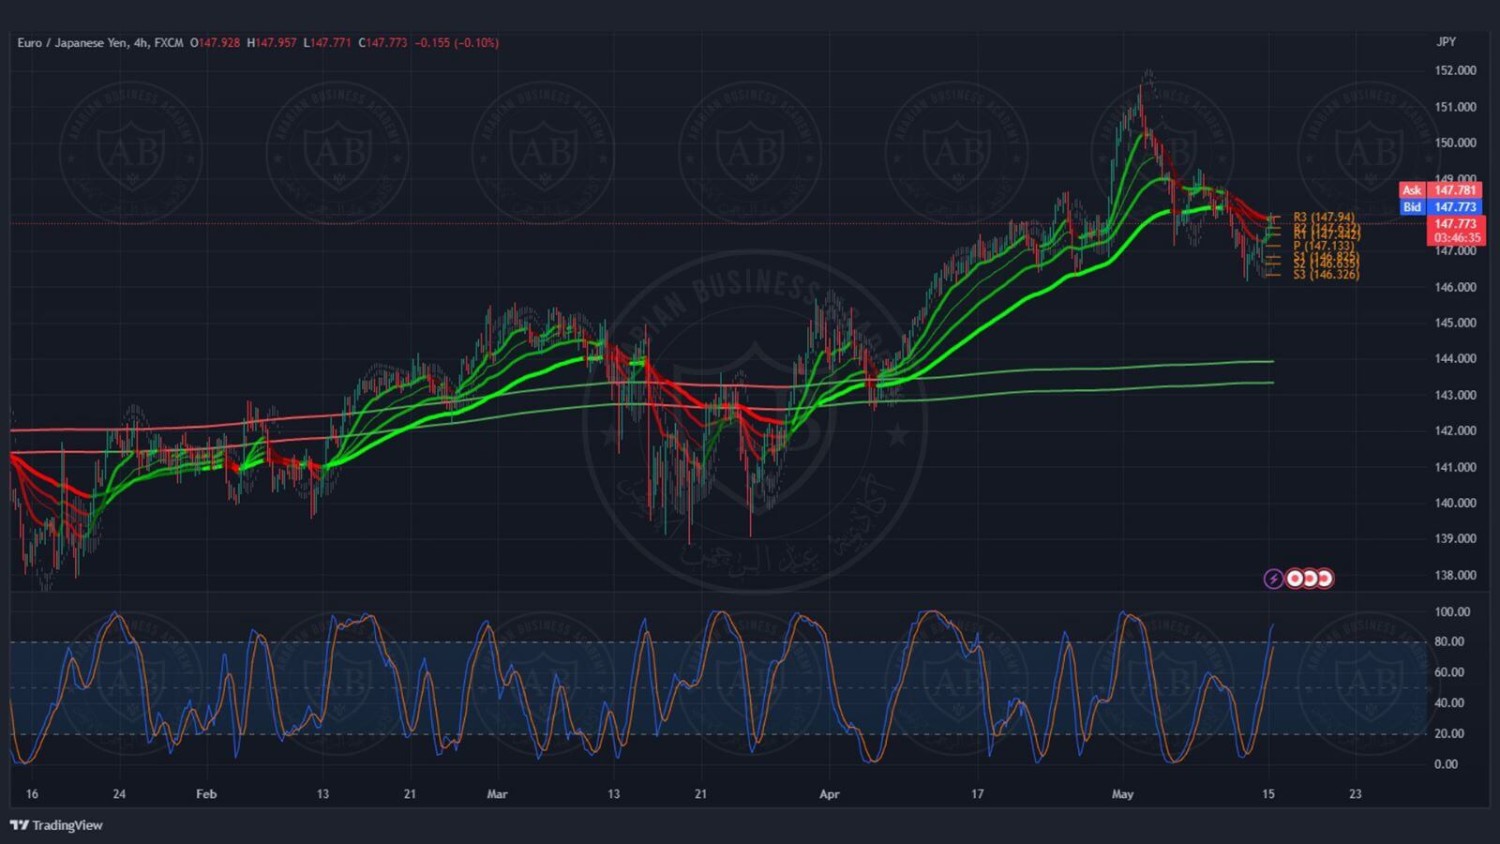Click the 144.000 price axis label
1500x844 pixels.
1456,359
